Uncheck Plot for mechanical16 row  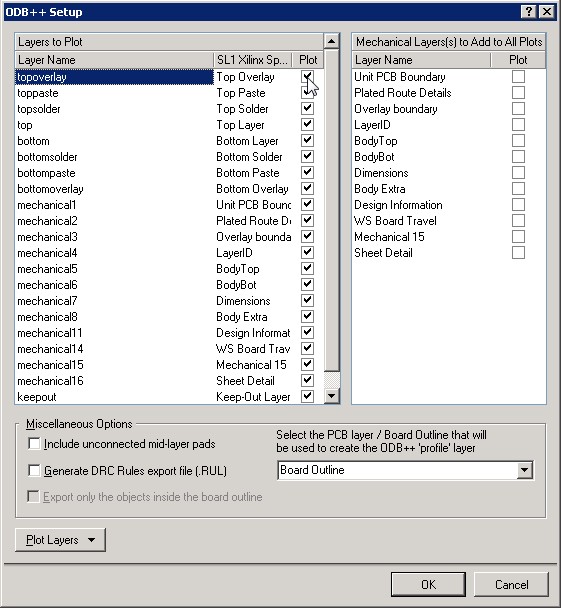tap(307, 380)
